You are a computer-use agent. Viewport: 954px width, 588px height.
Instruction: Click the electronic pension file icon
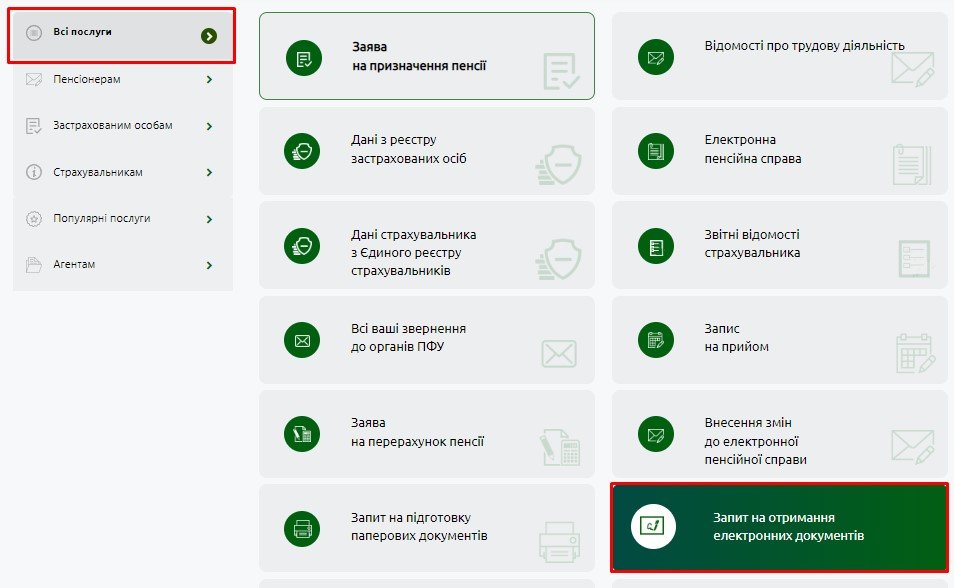click(656, 150)
